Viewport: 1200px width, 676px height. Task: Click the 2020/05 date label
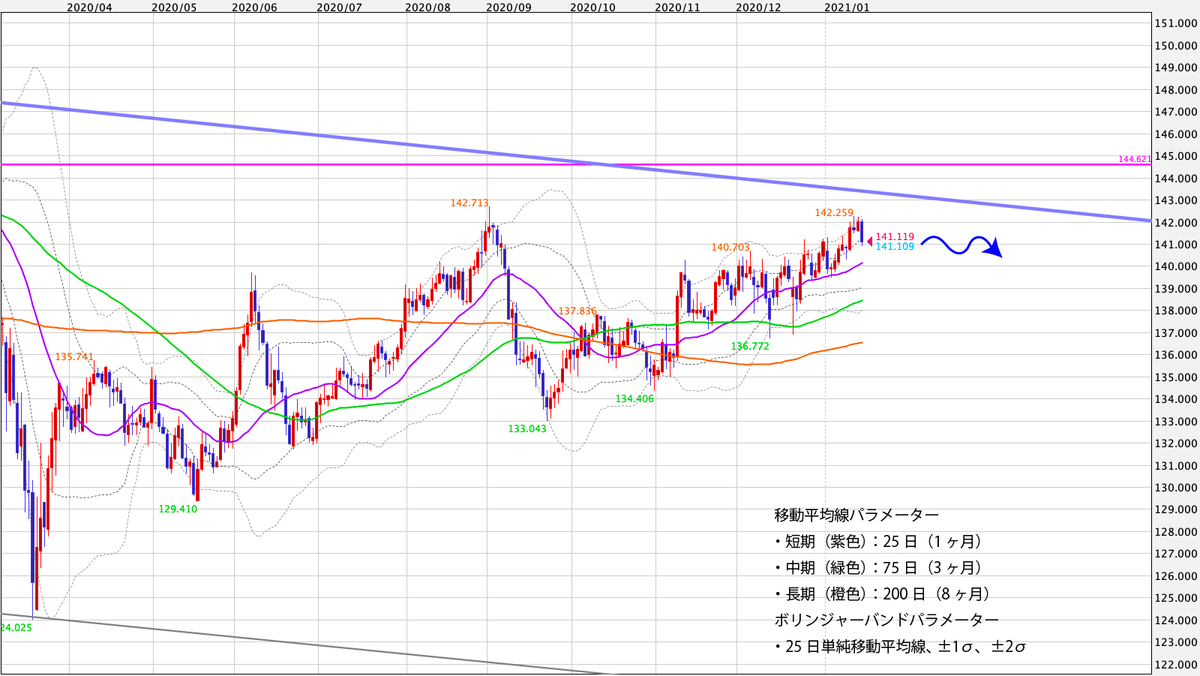click(x=172, y=6)
